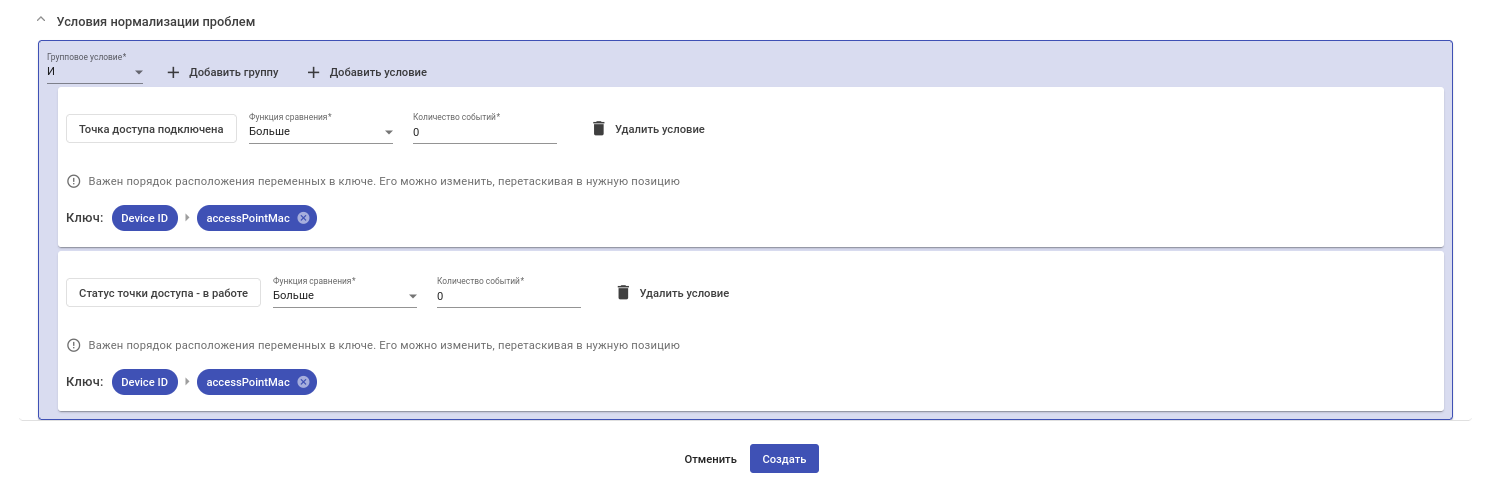Click the 'Device ID' chip in second key
Screen dimensions: 1490x479
(x=144, y=382)
